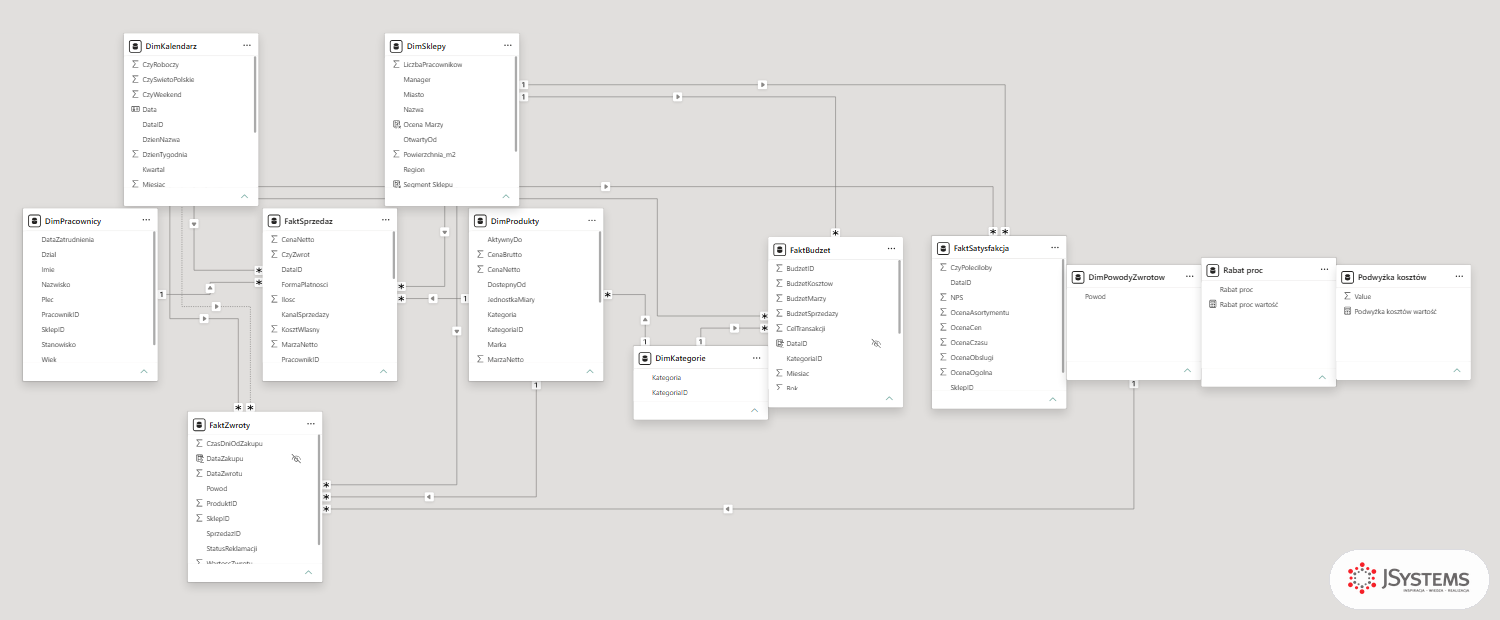This screenshot has width=1500, height=620.
Task: Collapse the FaktSprzedaz table card
Action: pyautogui.click(x=383, y=371)
